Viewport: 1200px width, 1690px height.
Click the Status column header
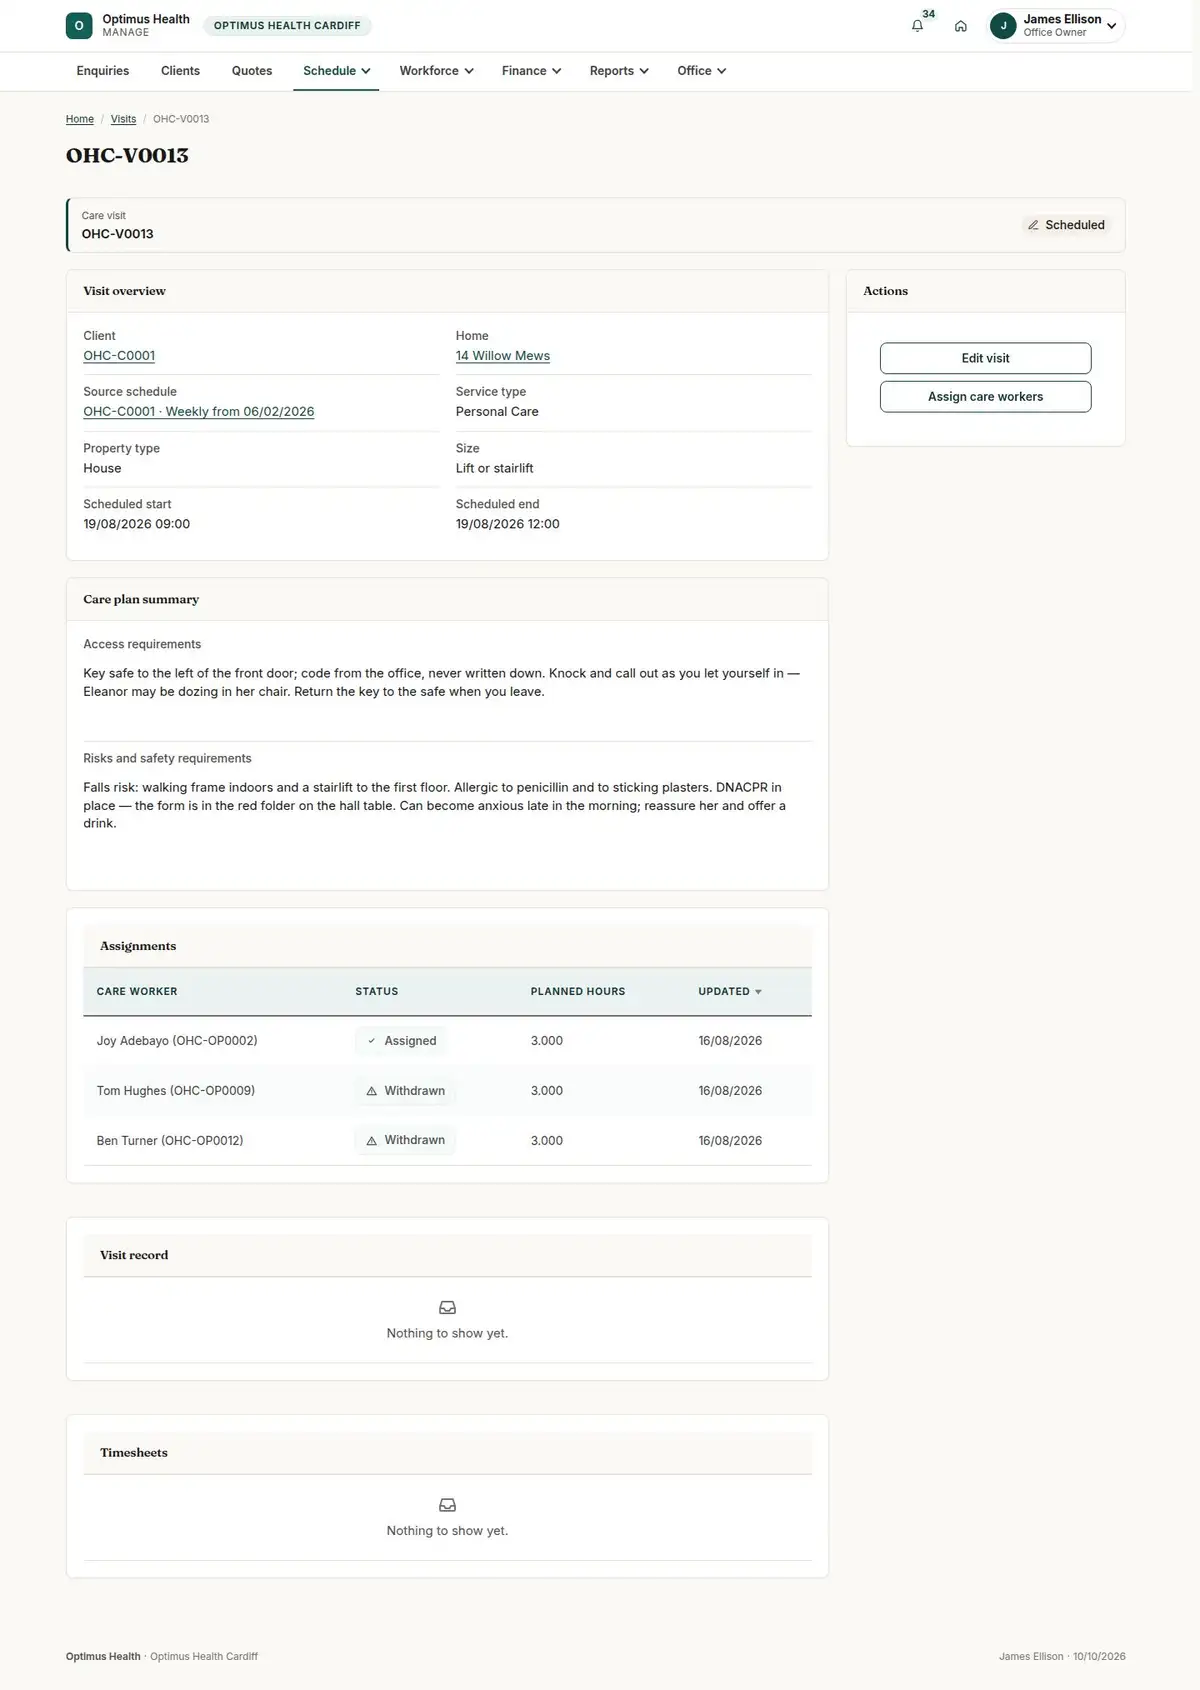(x=377, y=992)
